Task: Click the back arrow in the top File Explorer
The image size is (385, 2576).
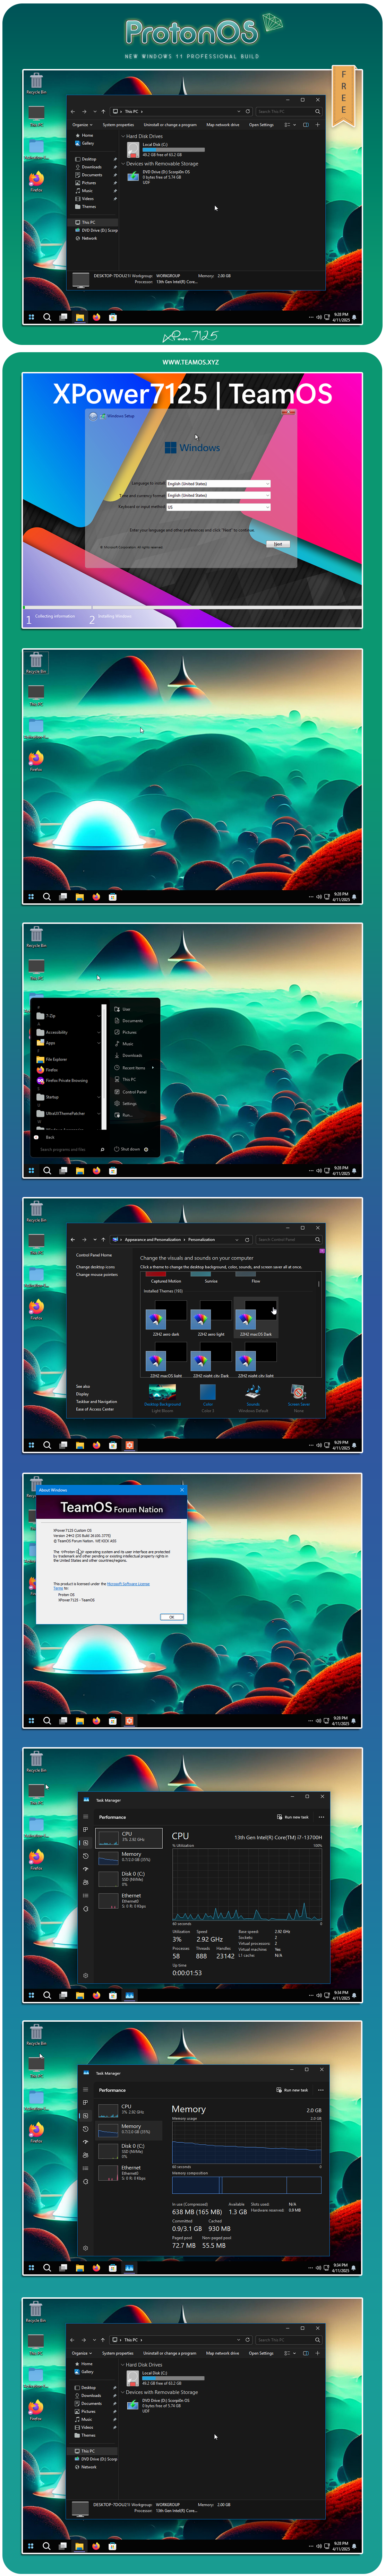Action: point(73,112)
